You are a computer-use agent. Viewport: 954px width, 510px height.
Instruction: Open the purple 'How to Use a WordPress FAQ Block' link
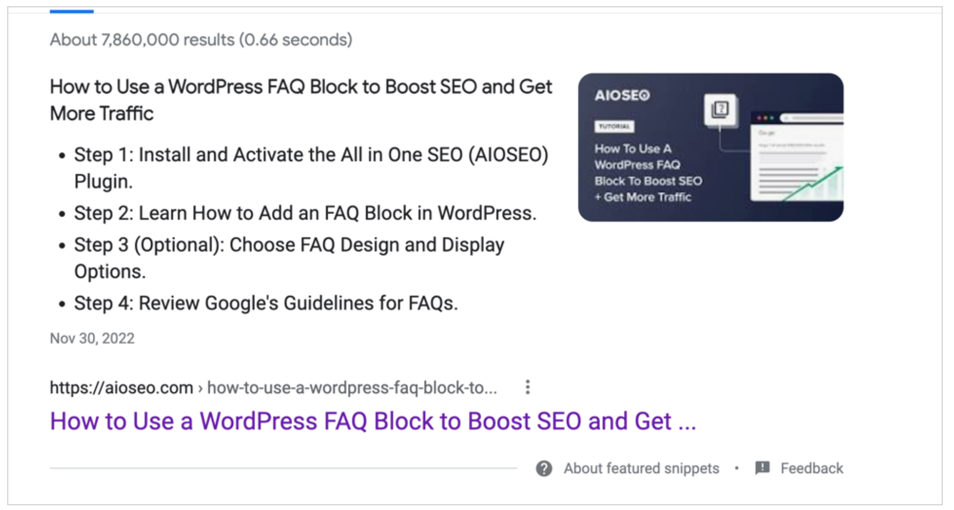(x=373, y=421)
